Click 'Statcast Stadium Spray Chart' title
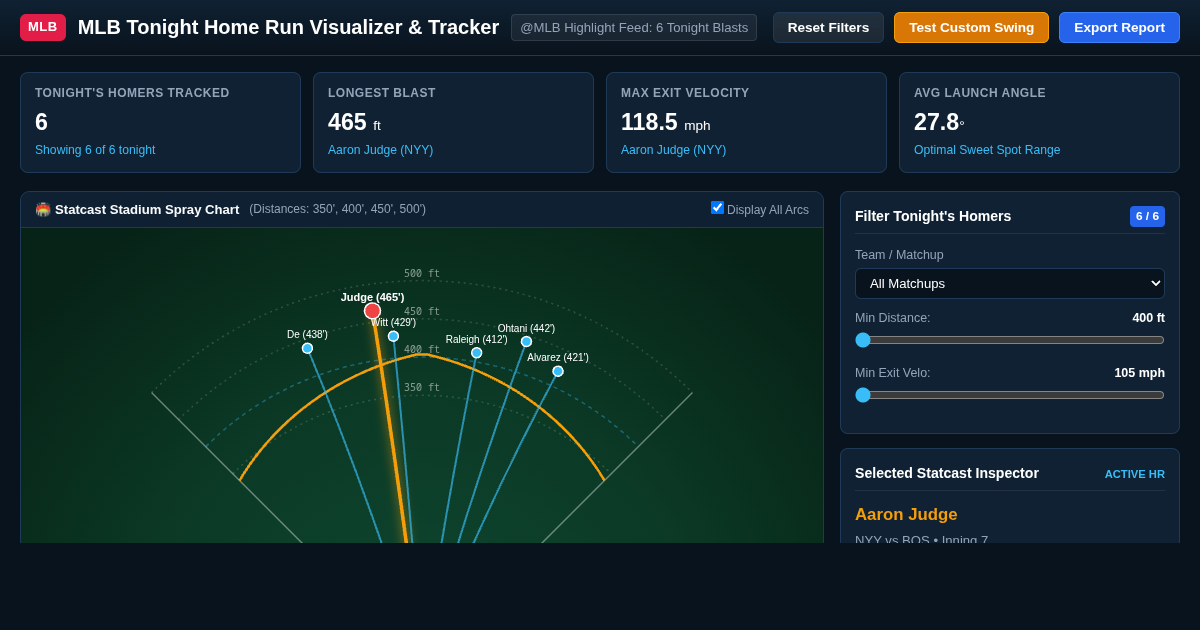The image size is (1200, 630). point(147,210)
